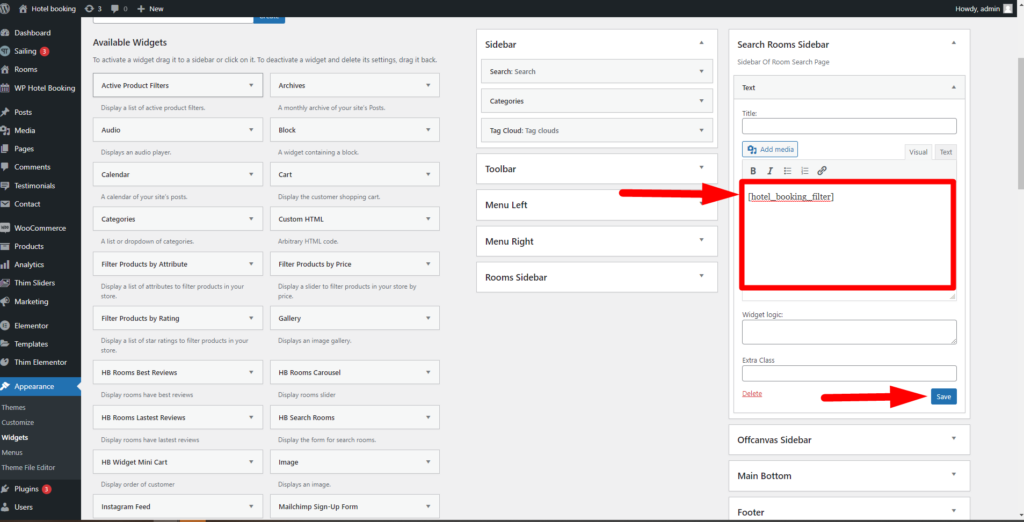The height and width of the screenshot is (522, 1024).
Task: Collapse the Search Rooms Sidebar panel
Action: 953,44
